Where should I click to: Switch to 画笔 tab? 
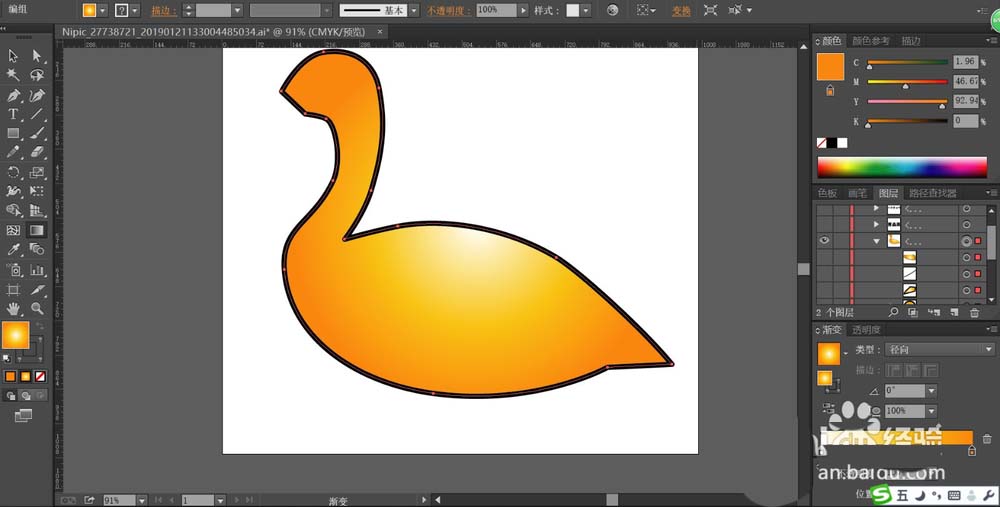[x=857, y=193]
